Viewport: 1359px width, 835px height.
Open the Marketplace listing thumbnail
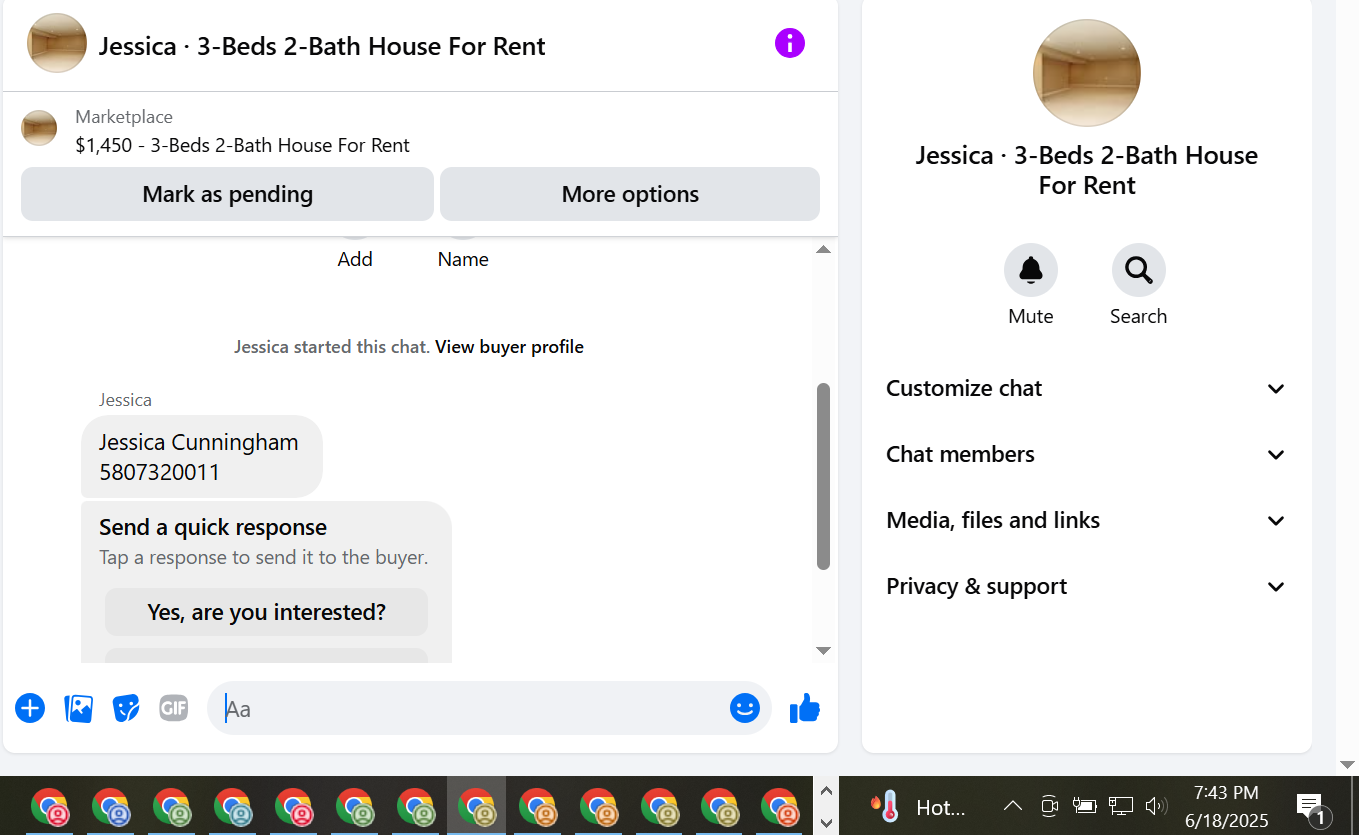point(39,128)
